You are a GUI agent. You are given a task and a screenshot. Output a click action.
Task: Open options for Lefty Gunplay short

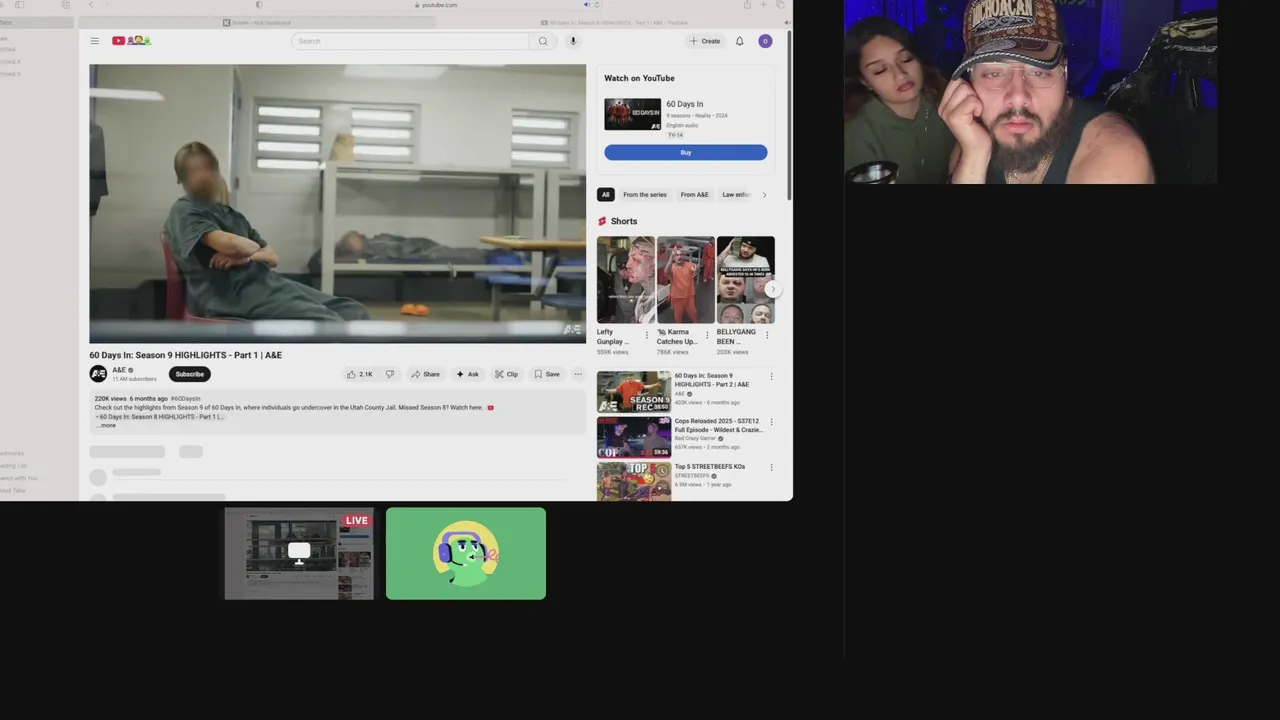647,335
